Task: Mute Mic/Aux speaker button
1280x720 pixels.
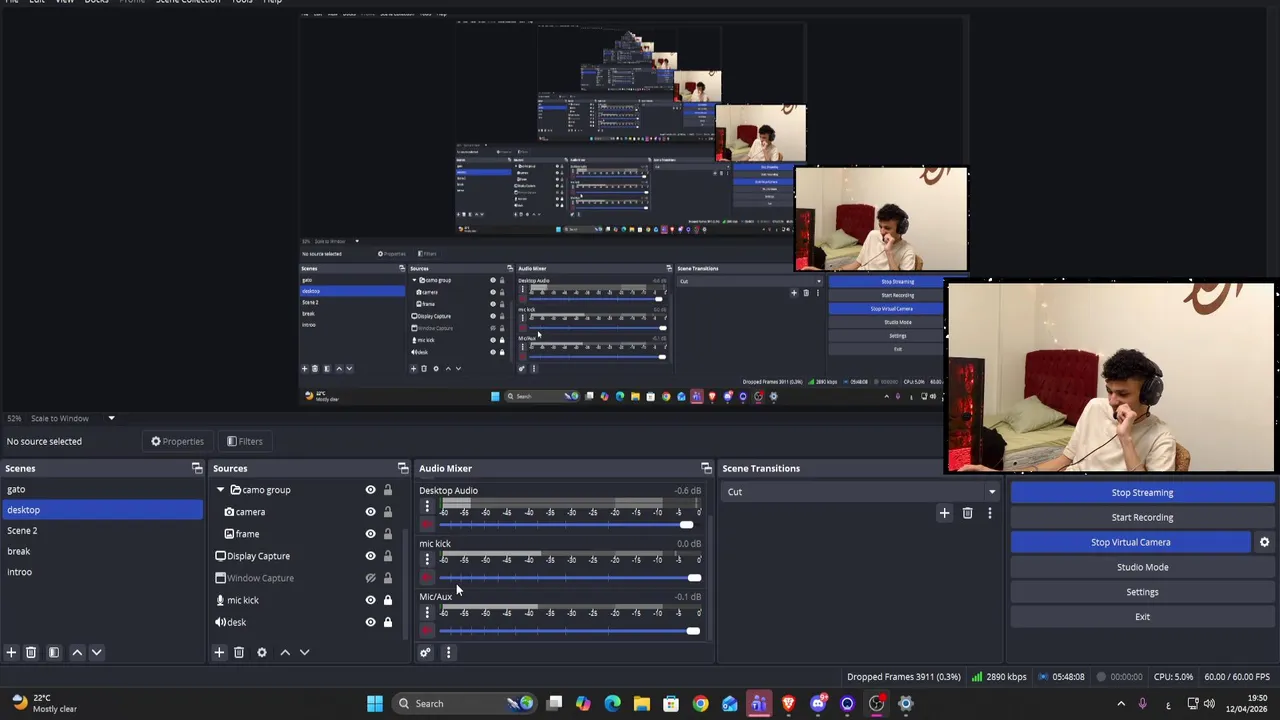Action: [427, 631]
